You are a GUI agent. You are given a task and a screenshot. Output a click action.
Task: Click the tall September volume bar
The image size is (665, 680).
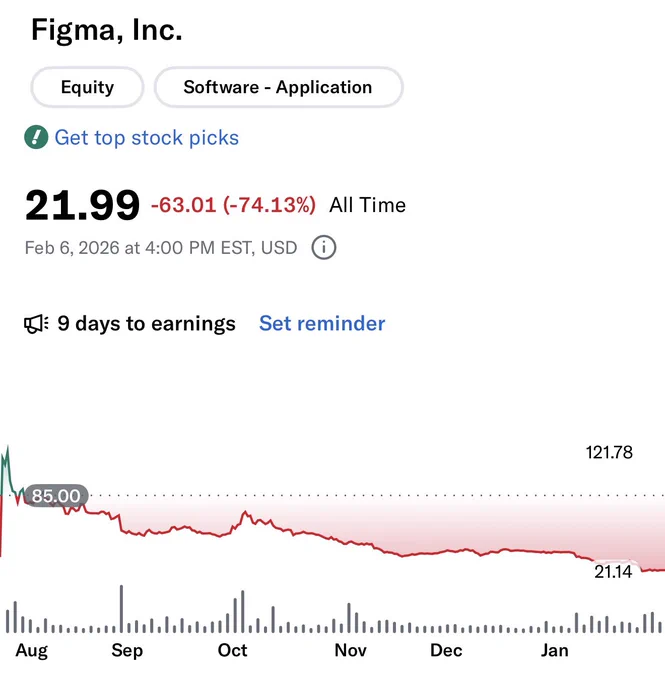[121, 609]
